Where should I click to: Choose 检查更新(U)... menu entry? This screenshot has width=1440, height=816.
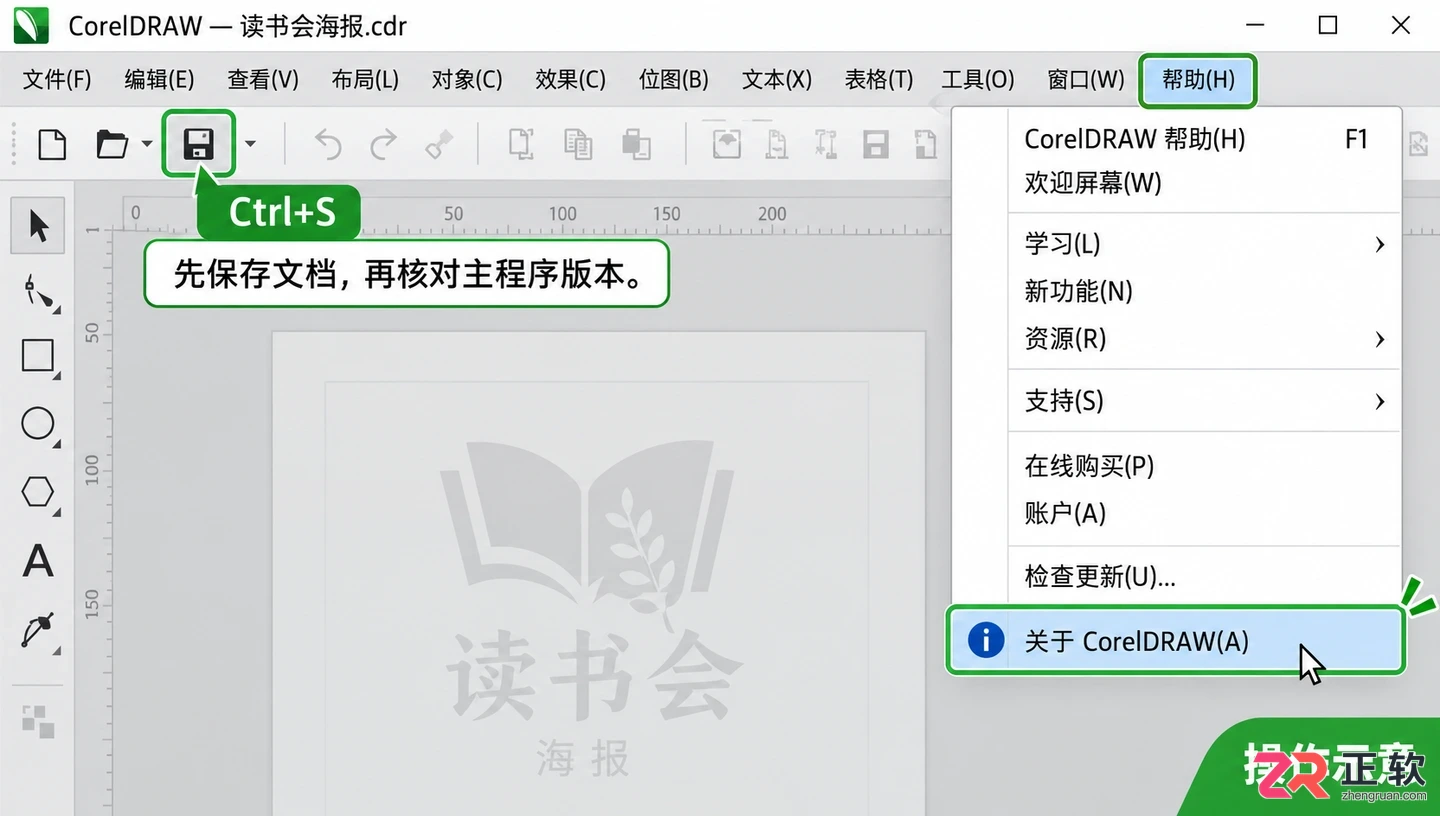pos(1204,577)
